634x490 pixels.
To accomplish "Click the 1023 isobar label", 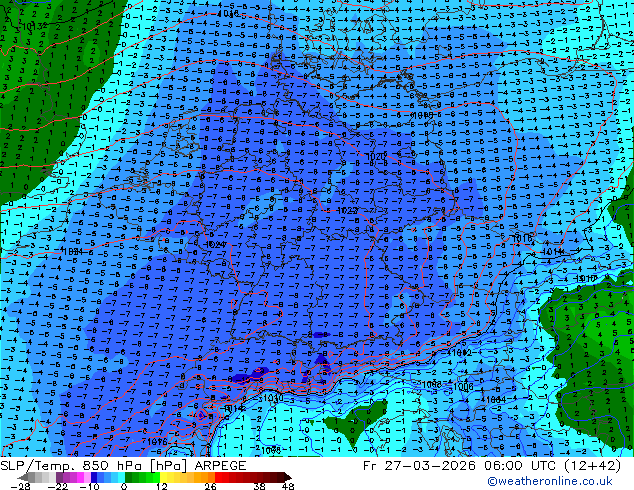I will (347, 210).
